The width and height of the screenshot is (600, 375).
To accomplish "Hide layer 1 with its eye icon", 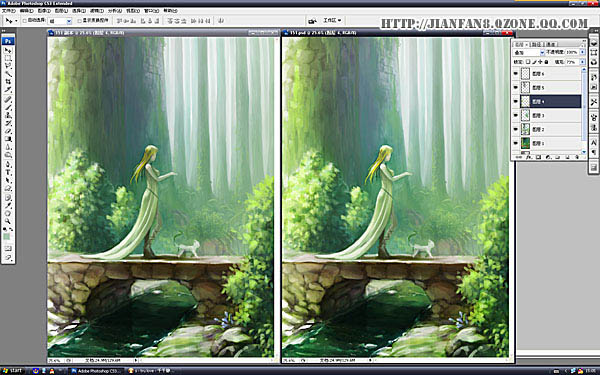I will (516, 143).
